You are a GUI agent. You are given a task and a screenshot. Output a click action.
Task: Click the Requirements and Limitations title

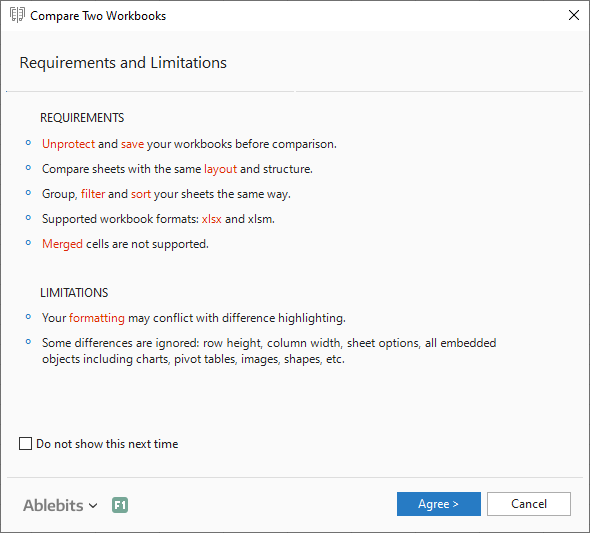(123, 62)
